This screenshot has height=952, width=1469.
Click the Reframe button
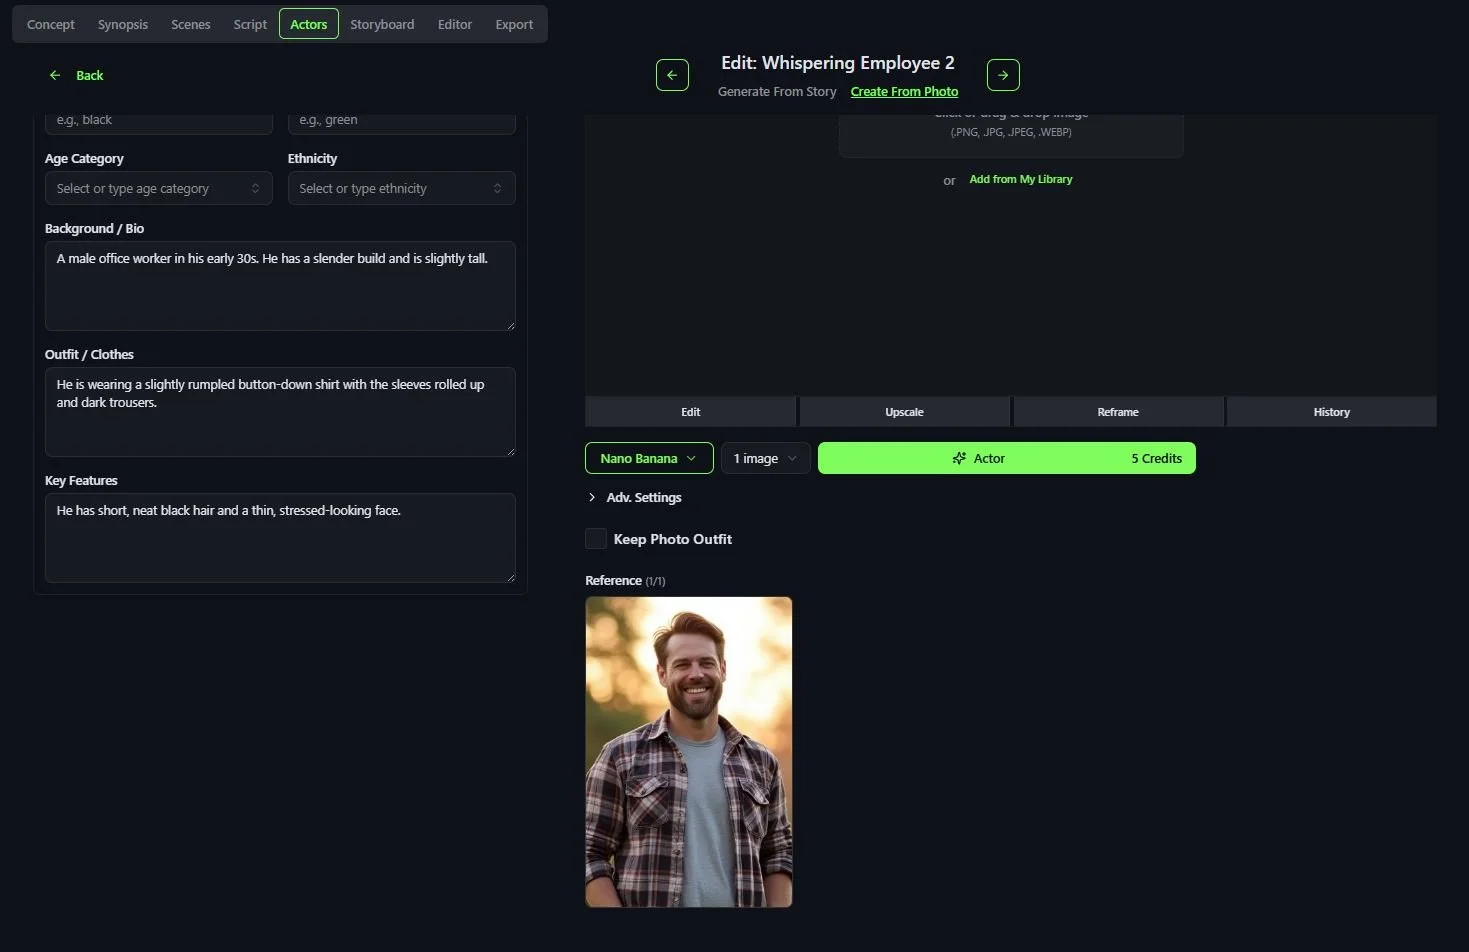[x=1118, y=412]
